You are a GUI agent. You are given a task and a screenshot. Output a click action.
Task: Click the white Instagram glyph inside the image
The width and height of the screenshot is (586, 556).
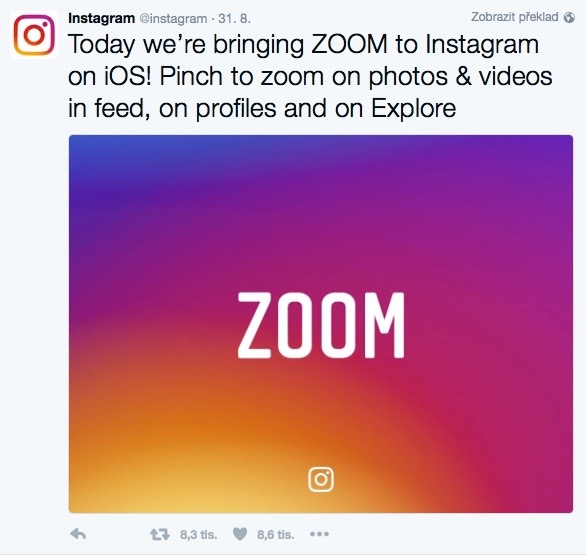point(321,479)
